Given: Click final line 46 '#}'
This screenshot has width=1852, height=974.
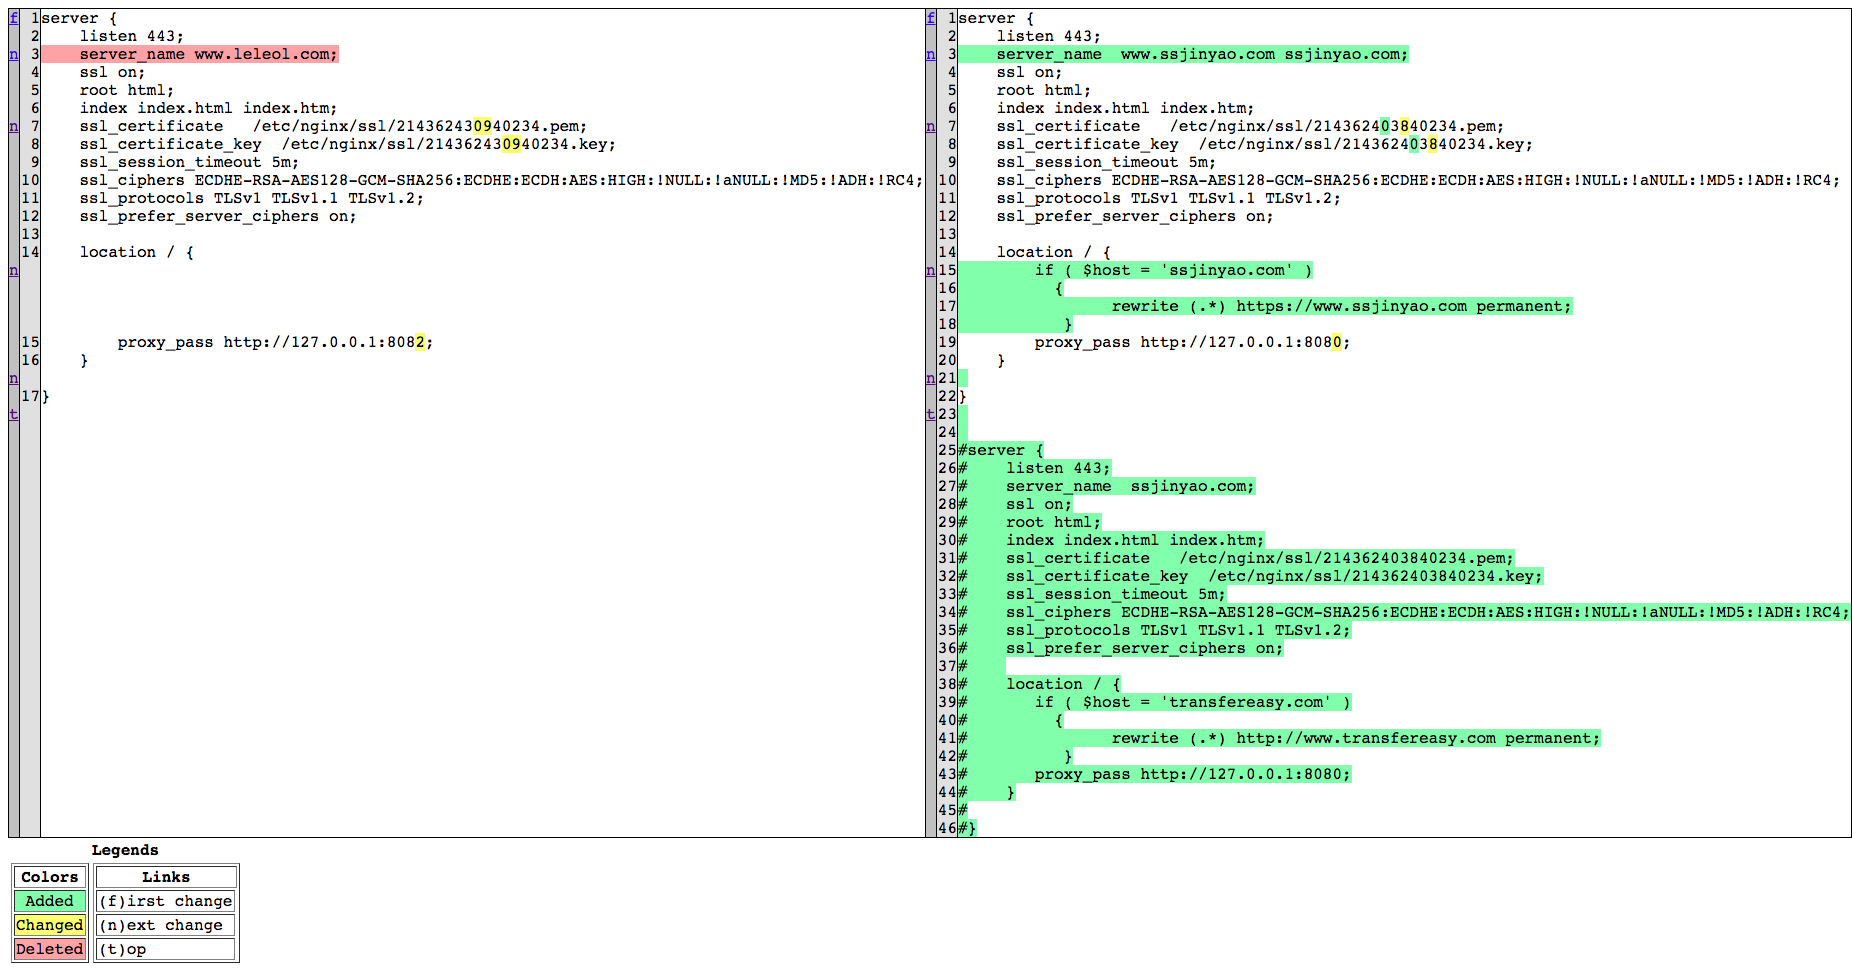Looking at the screenshot, I should [x=968, y=828].
